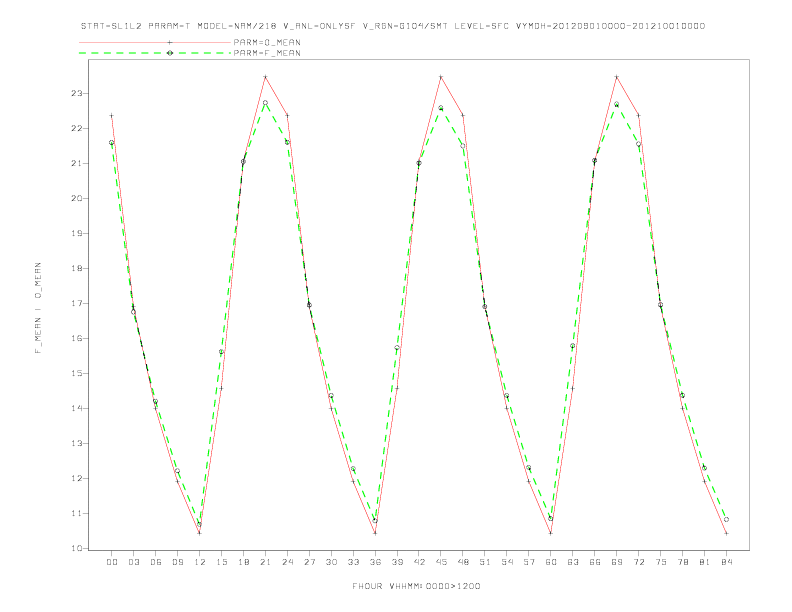Choose x-axis tick 24

[x=287, y=562]
